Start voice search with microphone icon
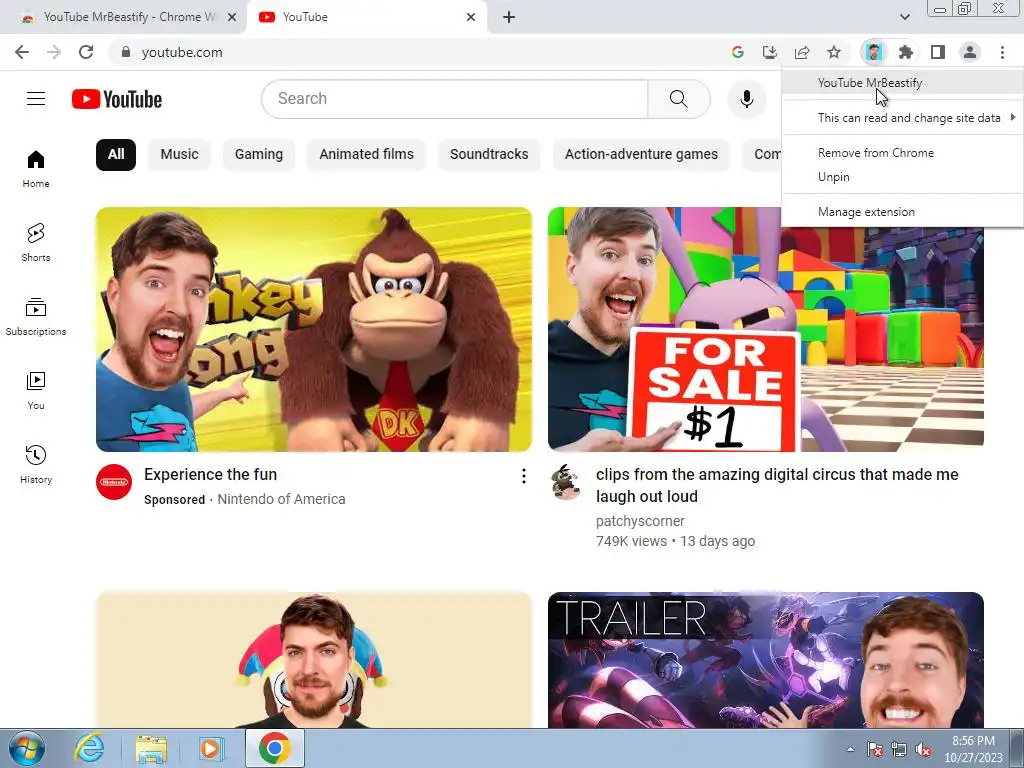Viewport: 1024px width, 768px height. click(746, 99)
